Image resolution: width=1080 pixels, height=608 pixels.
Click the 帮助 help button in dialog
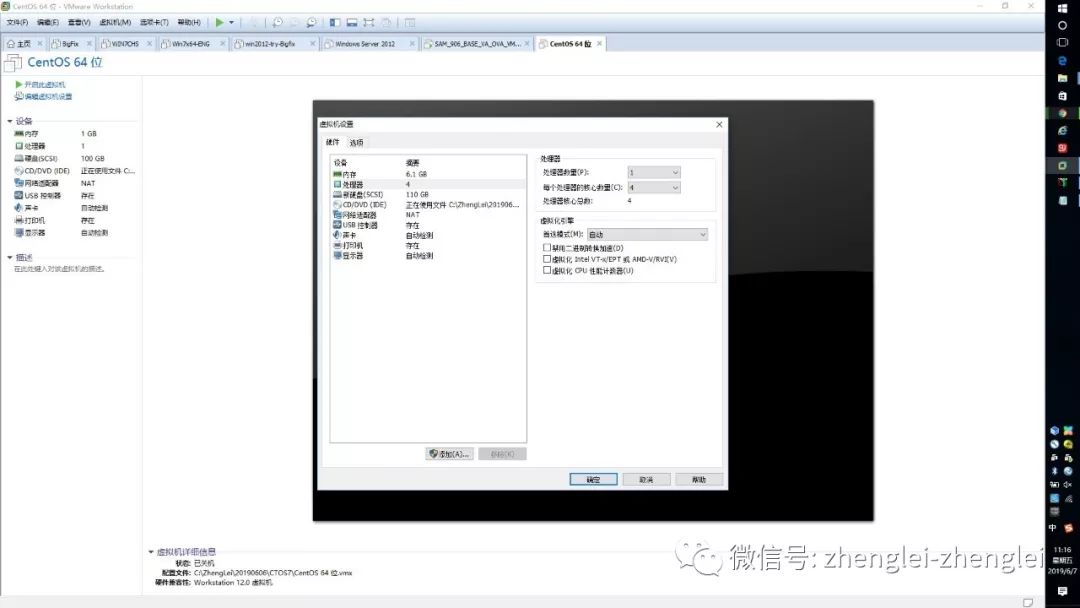point(698,479)
